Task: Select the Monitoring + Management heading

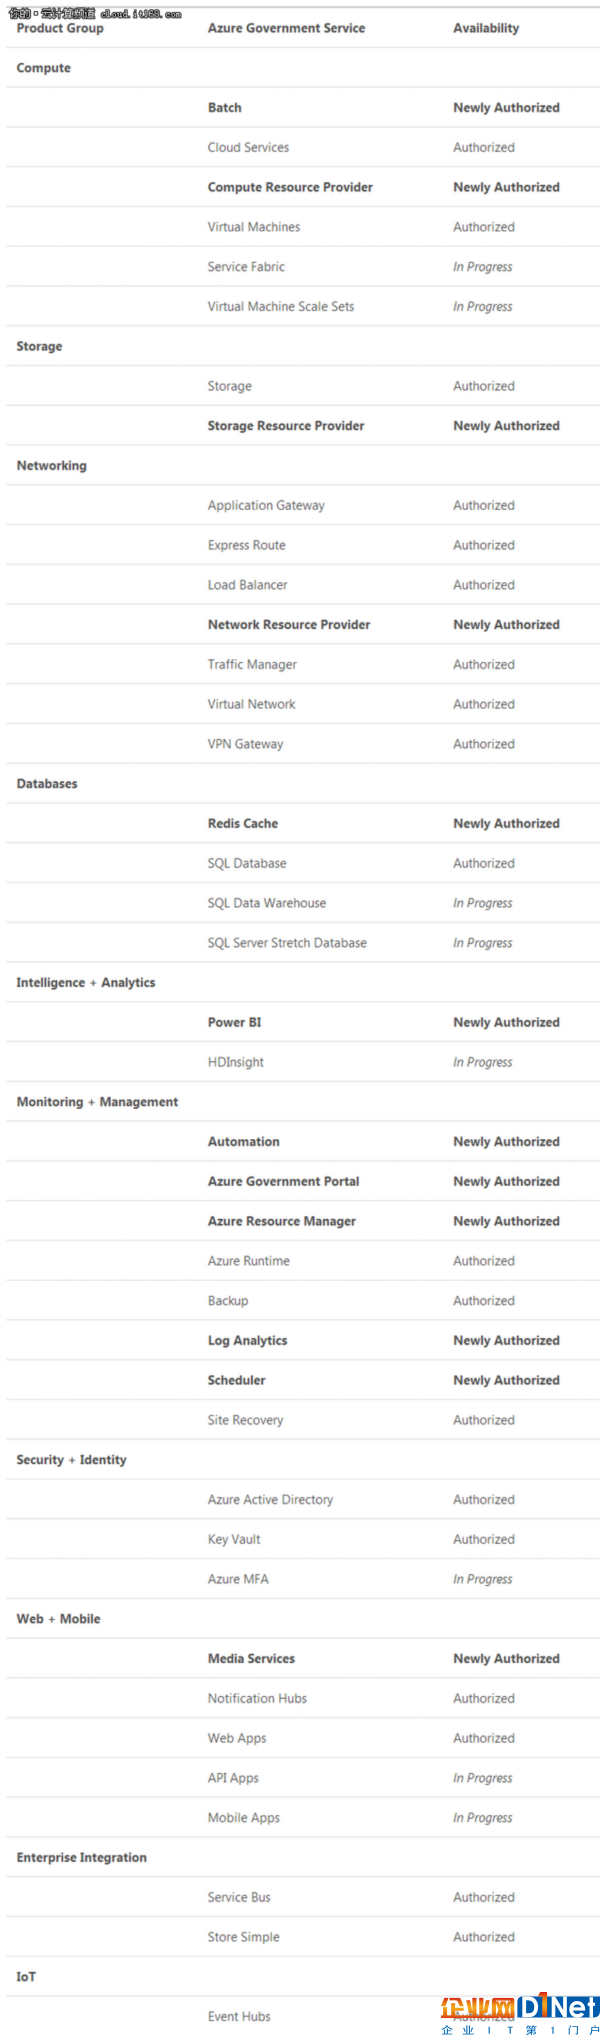Action: (97, 1102)
